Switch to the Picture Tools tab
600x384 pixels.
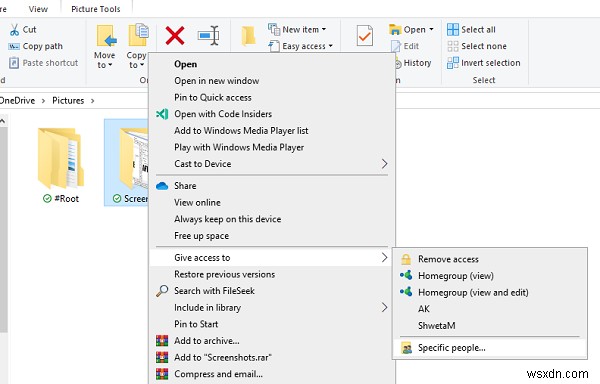point(96,9)
